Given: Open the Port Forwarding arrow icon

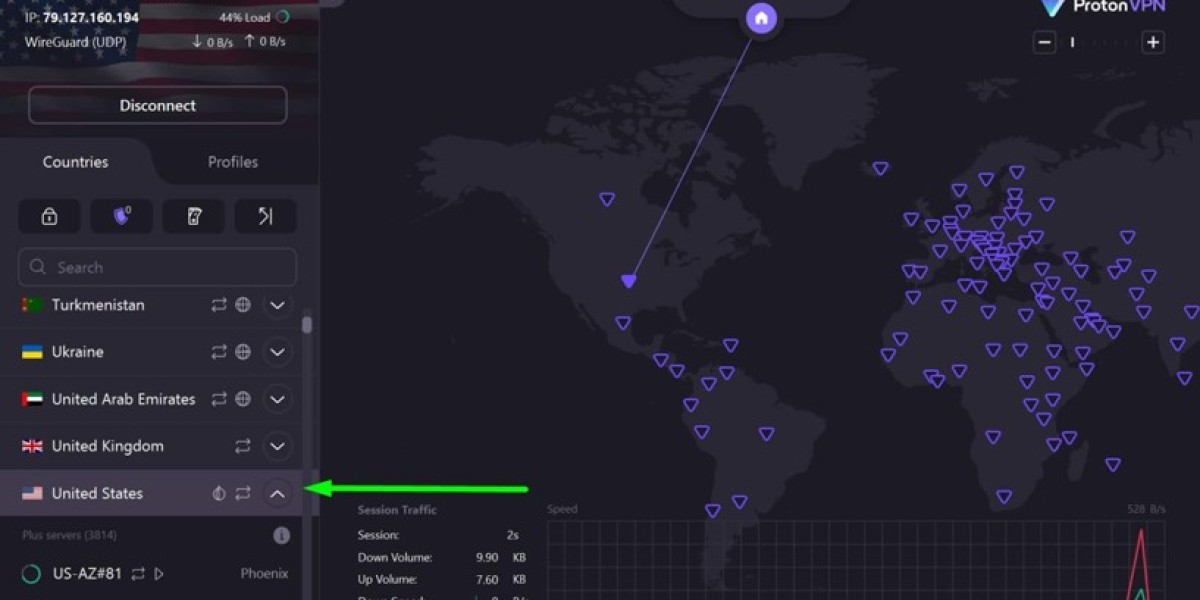Looking at the screenshot, I should point(265,216).
